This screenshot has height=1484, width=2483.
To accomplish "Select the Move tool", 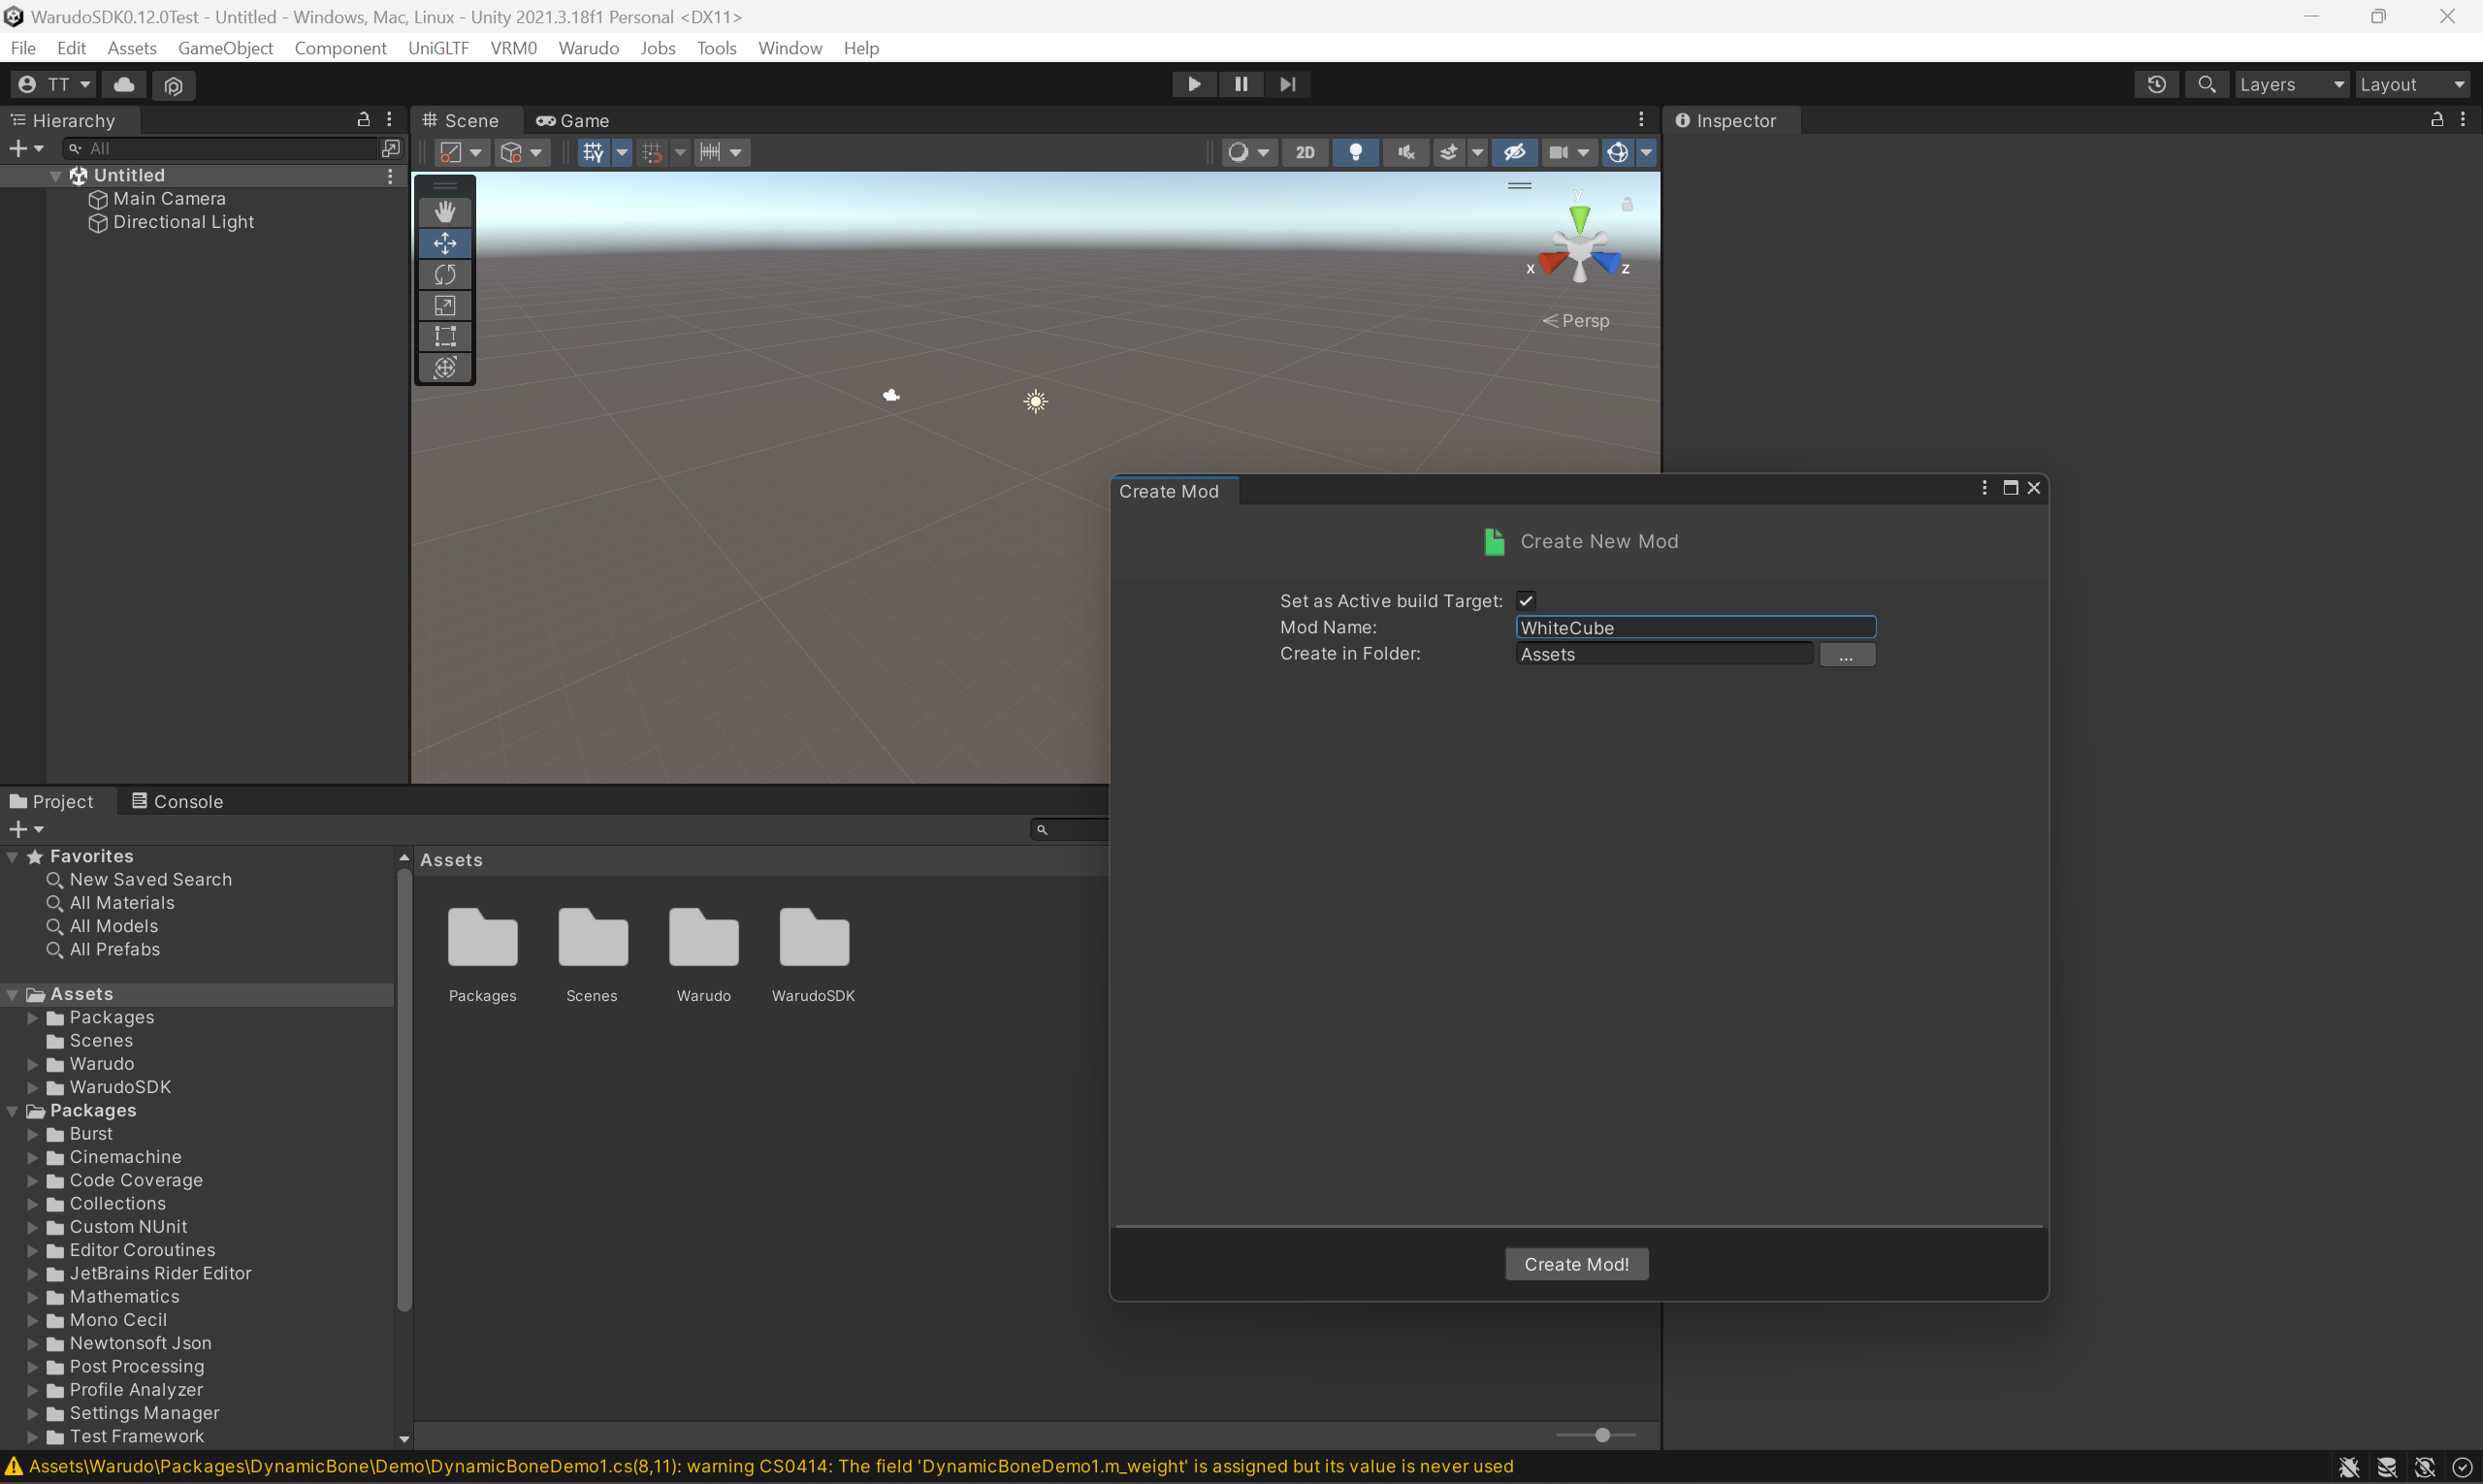I will tap(445, 243).
